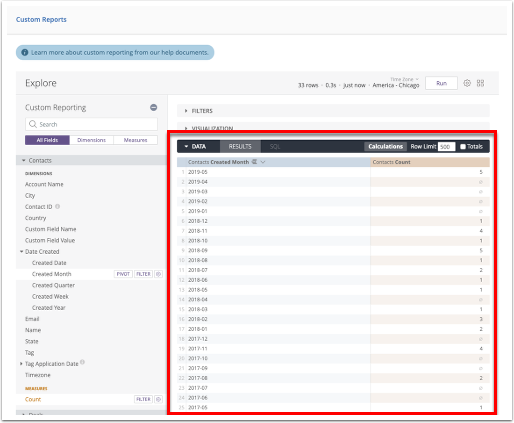Open the Created Month column dropdown chevron

[x=263, y=162]
